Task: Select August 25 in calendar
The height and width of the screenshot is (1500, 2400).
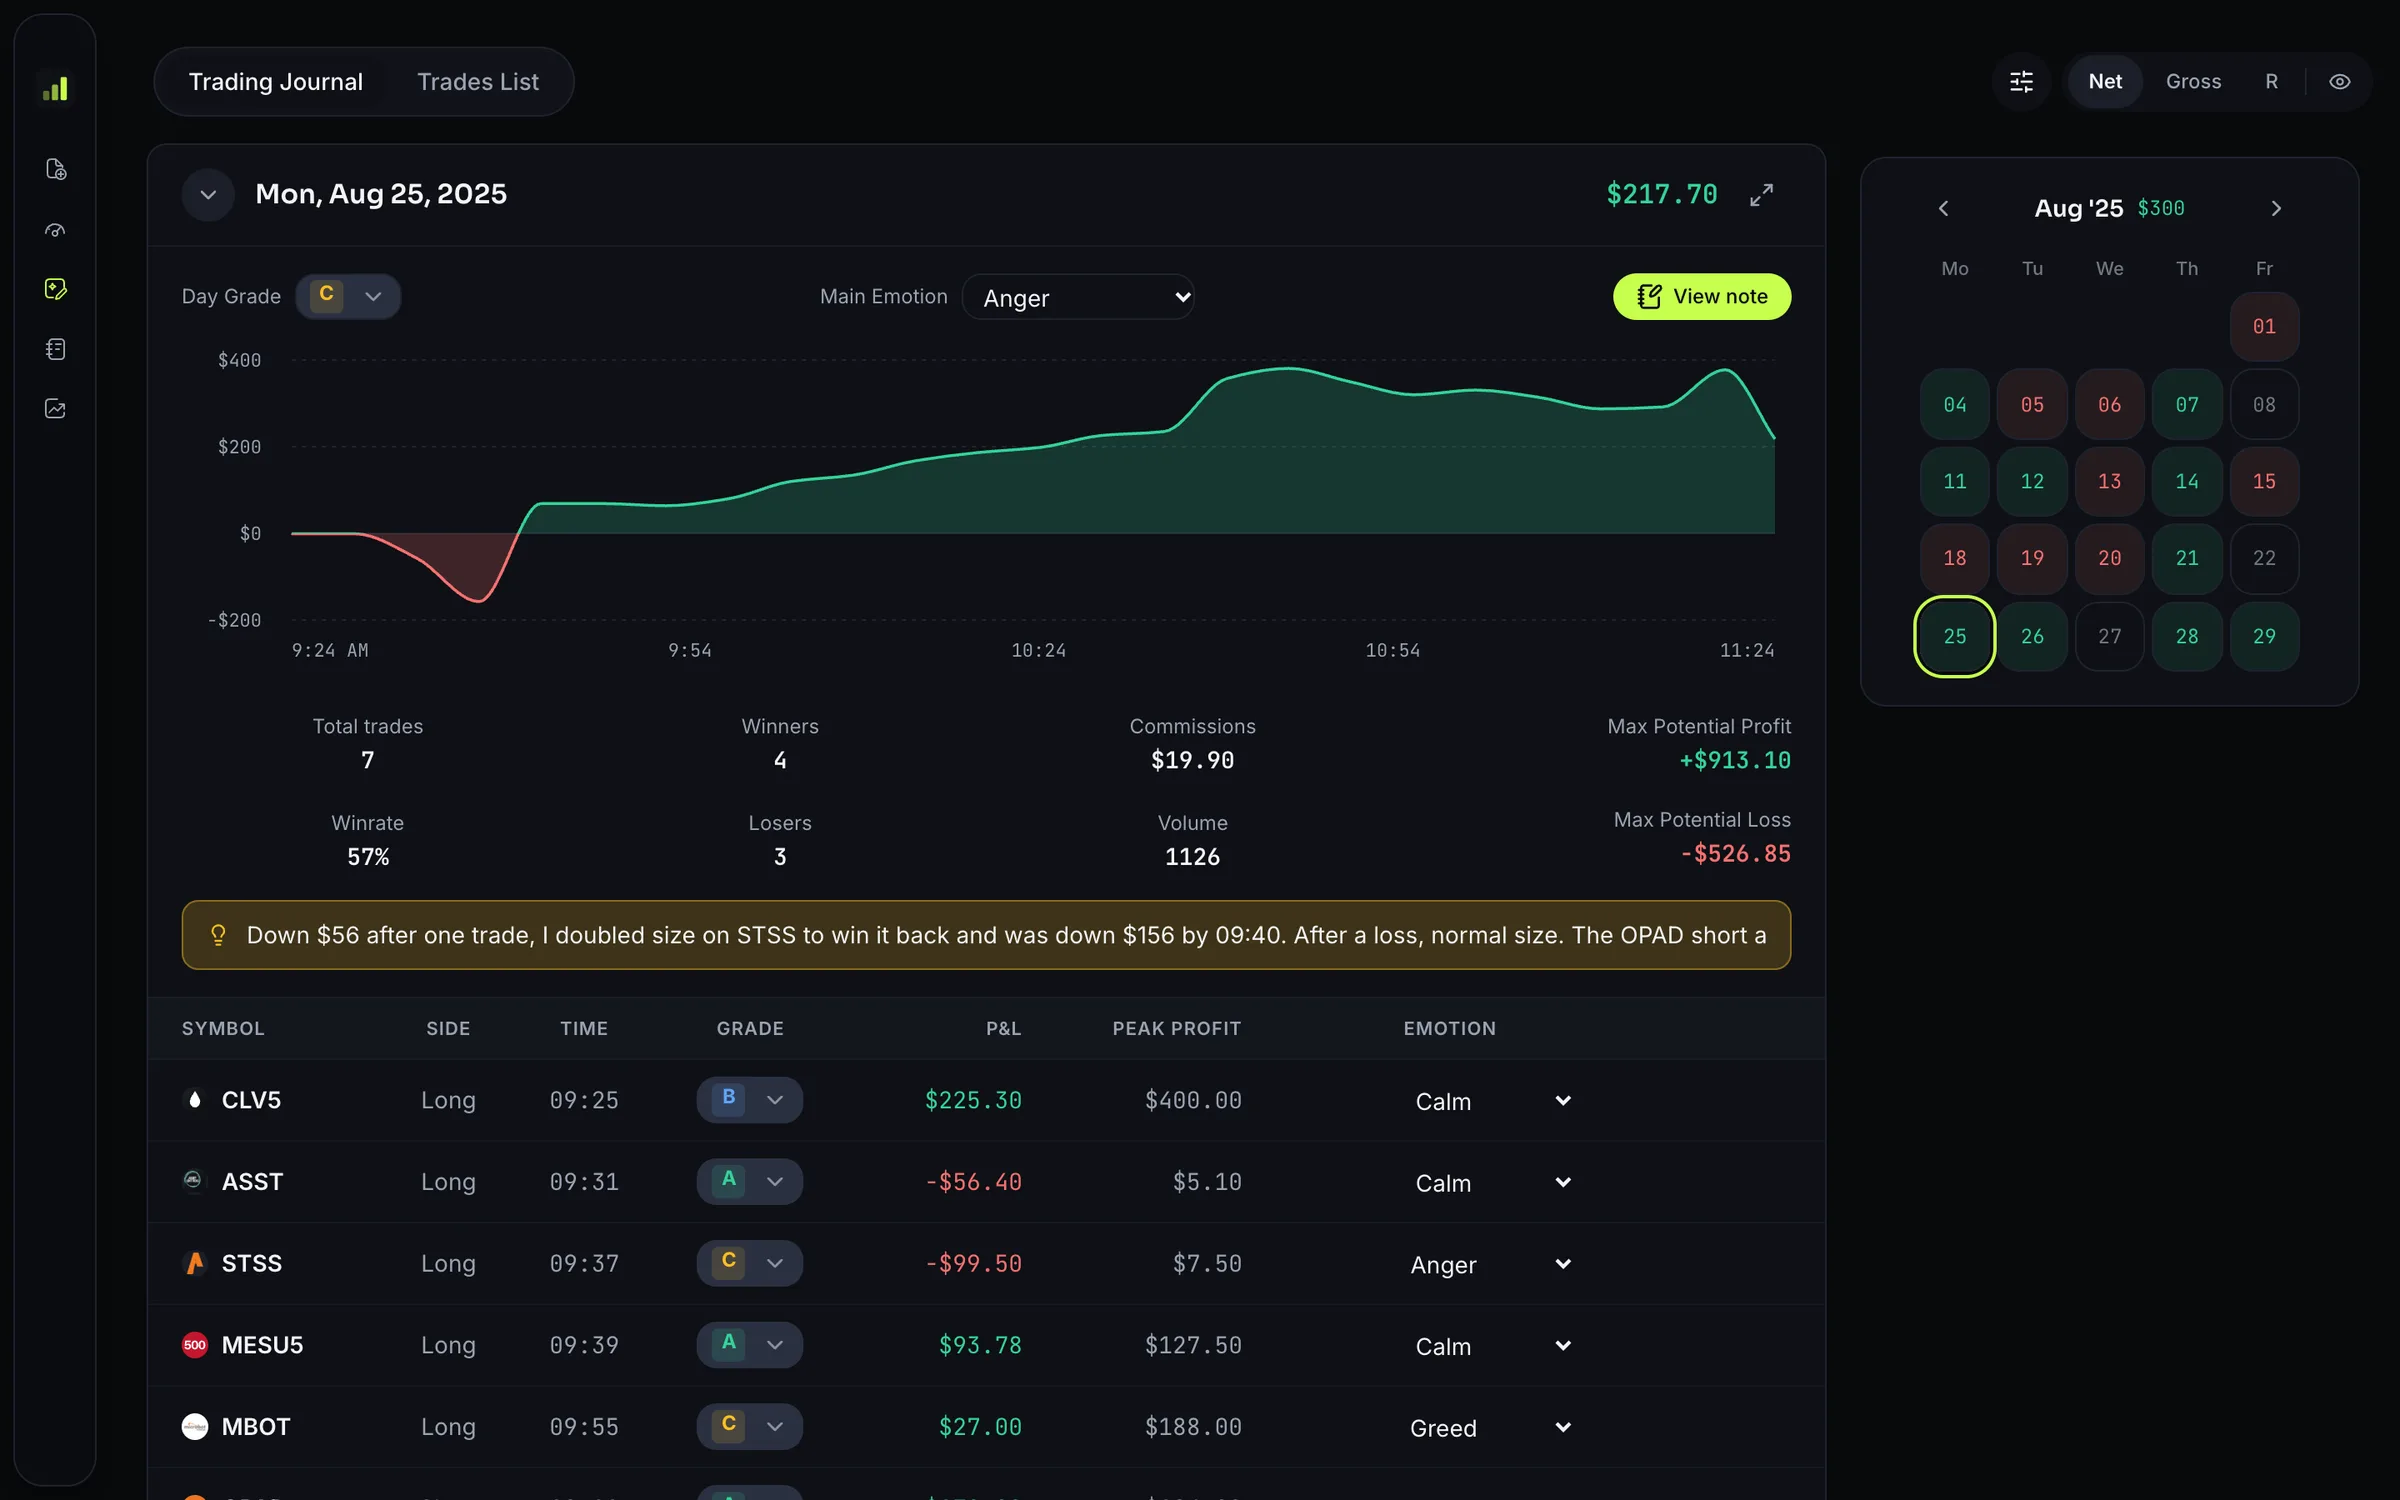Action: click(1955, 636)
